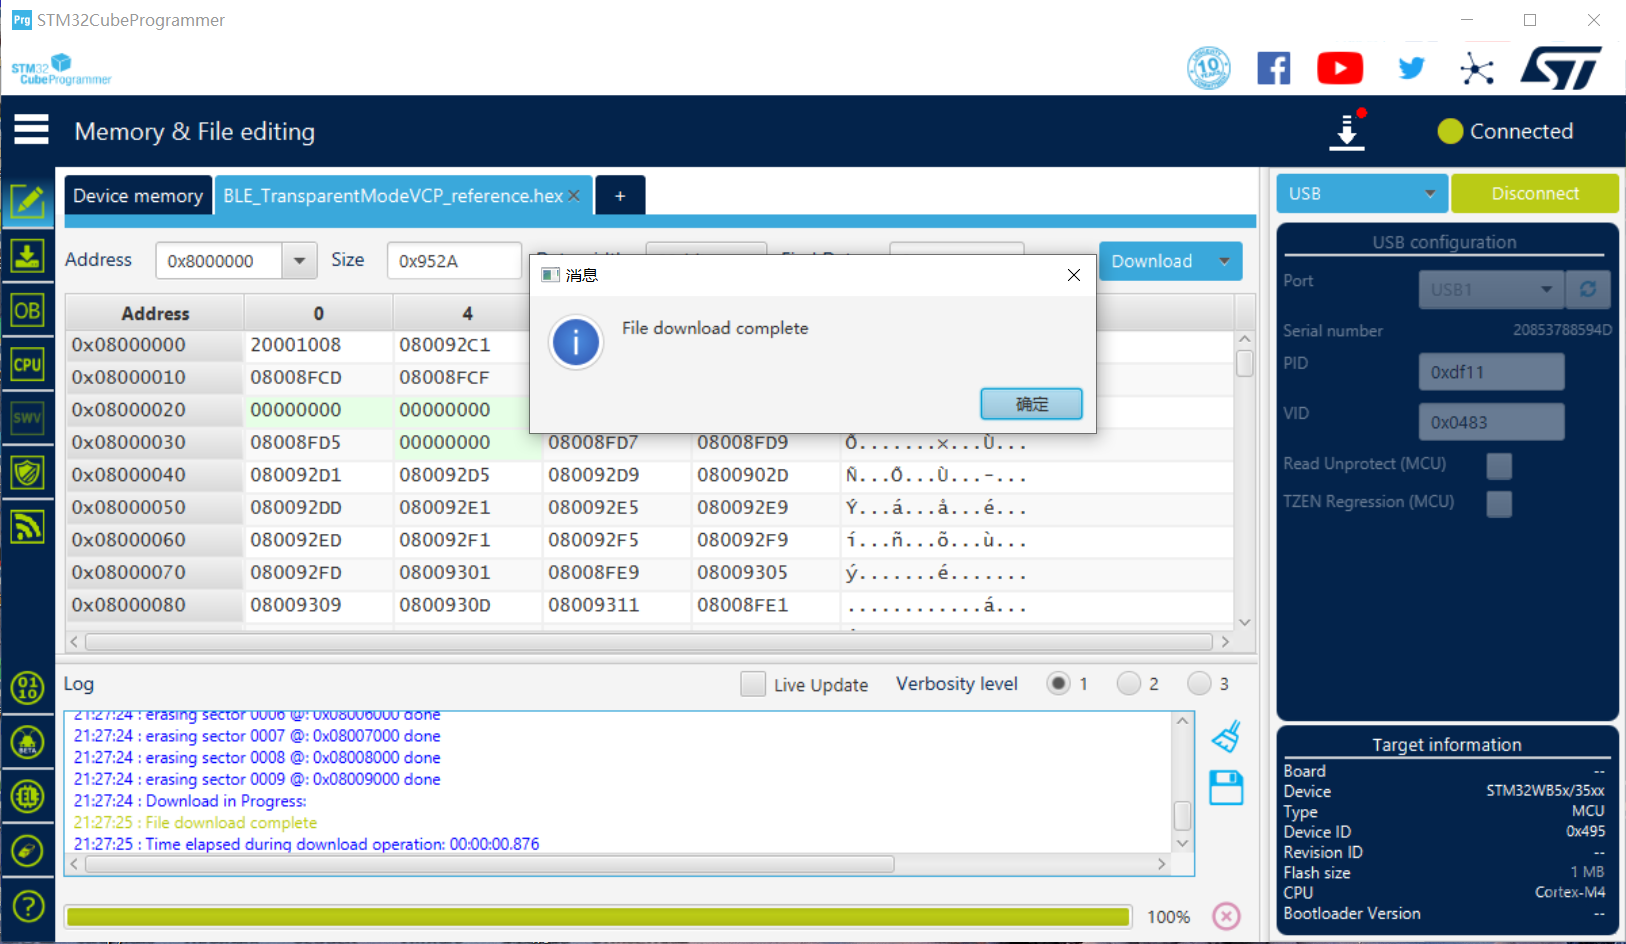
Task: Open Erasing & Programming sidebar icon
Action: 27,256
